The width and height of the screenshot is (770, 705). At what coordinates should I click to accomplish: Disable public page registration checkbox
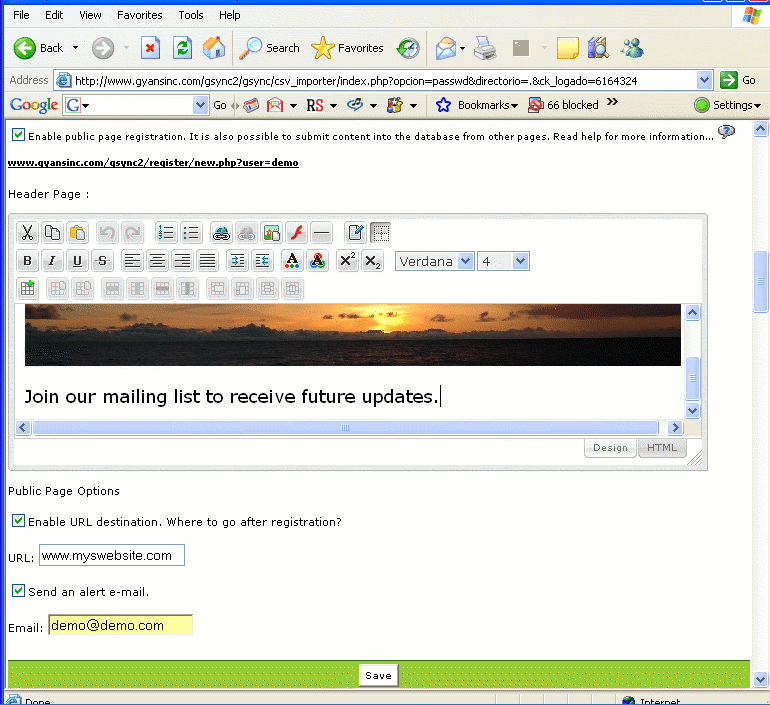coord(18,135)
